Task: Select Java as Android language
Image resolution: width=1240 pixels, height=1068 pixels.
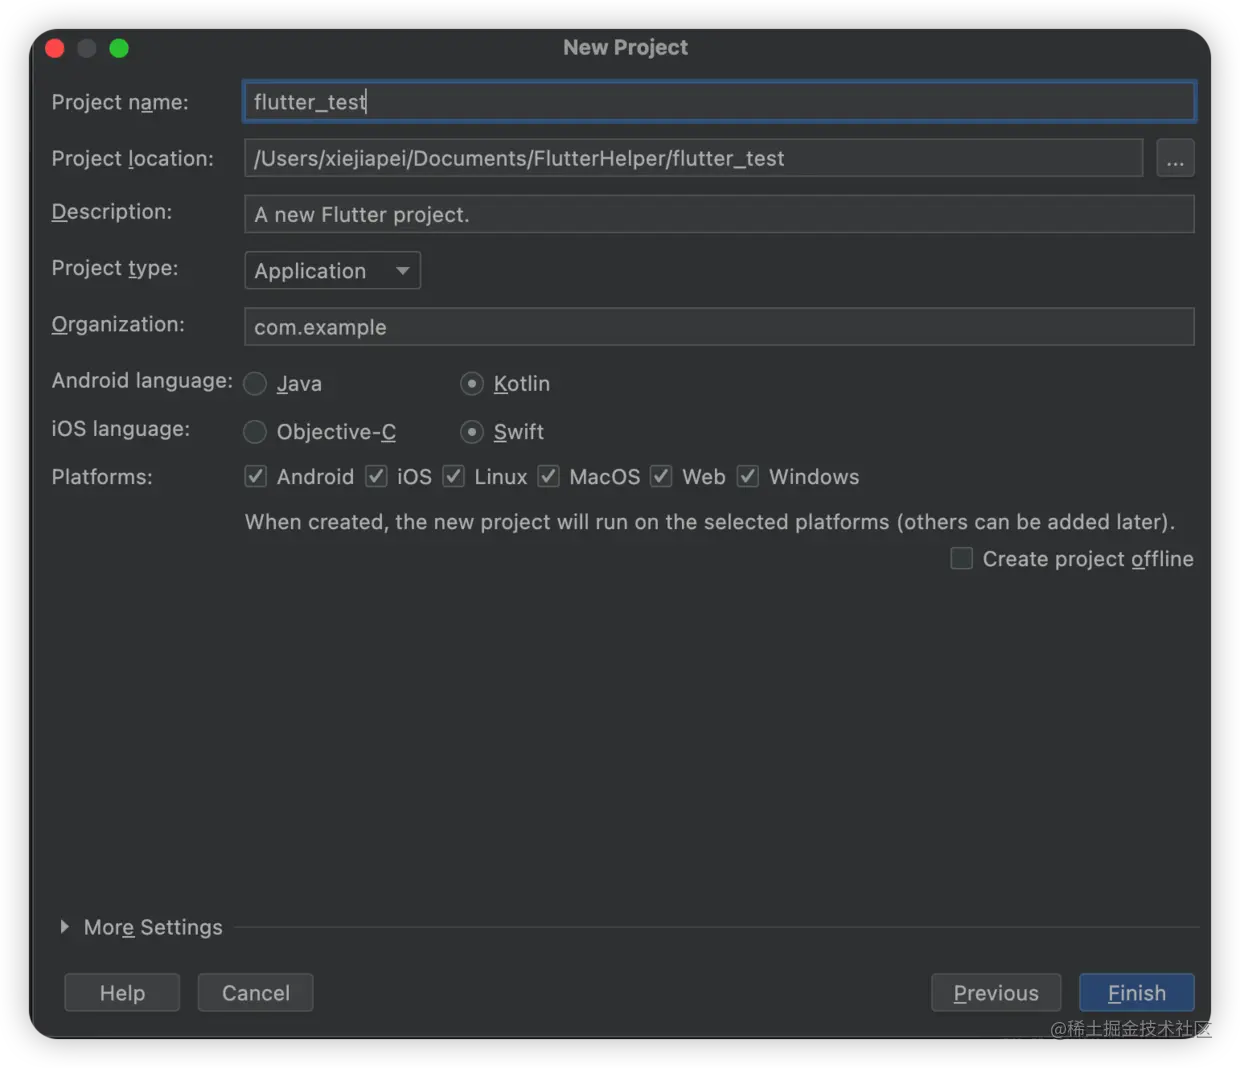Action: click(256, 384)
